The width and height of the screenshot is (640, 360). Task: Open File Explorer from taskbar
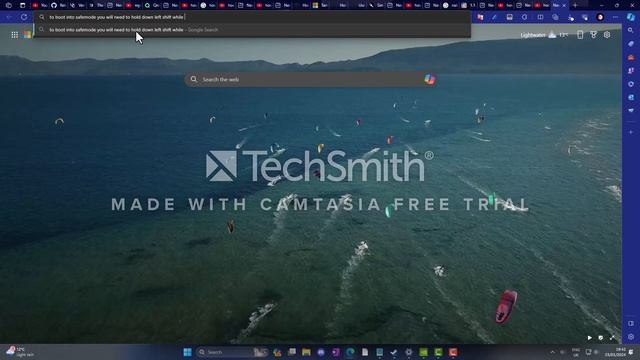306,352
